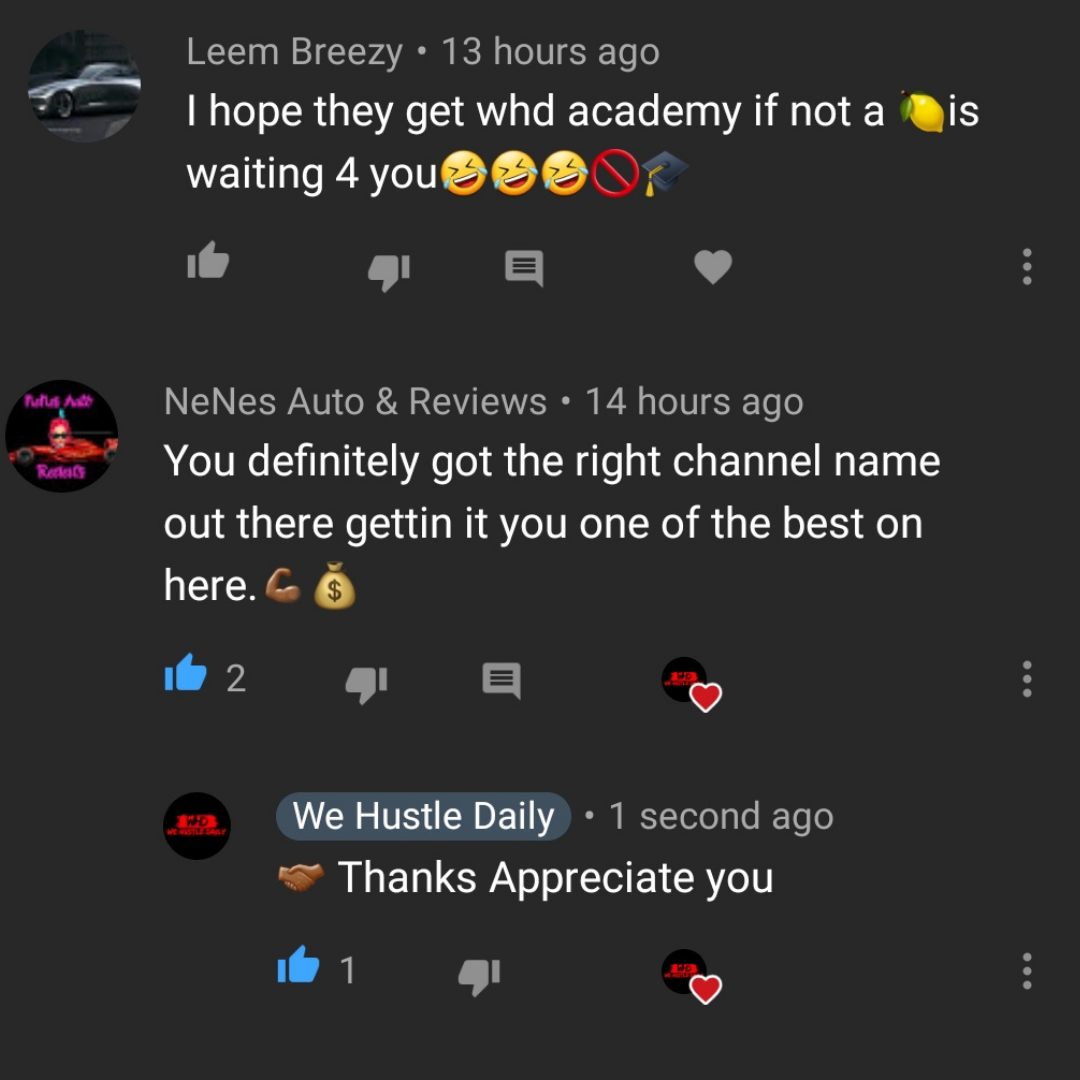Reply to Leem Breezy's comment
The image size is (1080, 1080).
click(524, 268)
